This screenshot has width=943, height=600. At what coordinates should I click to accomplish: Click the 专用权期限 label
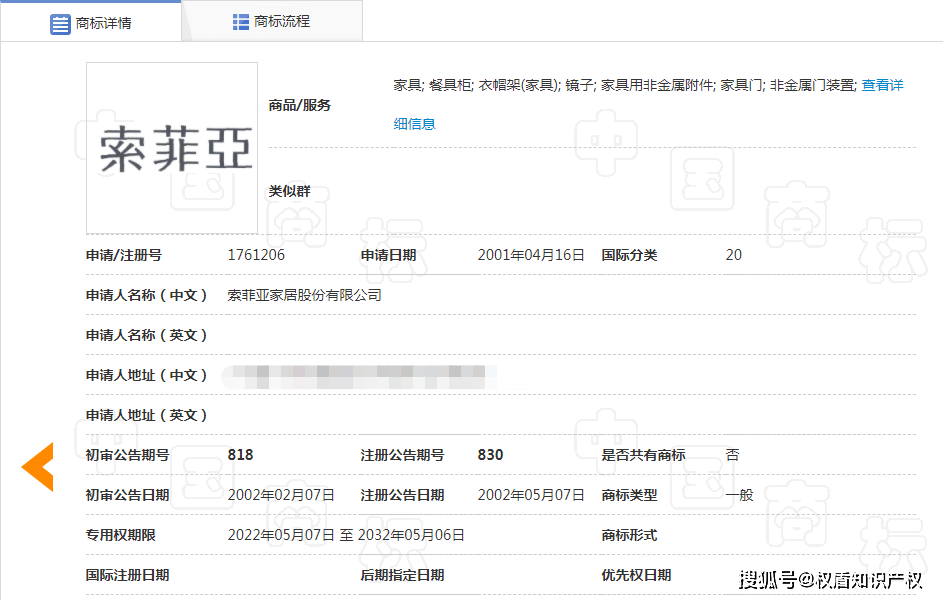tap(120, 535)
